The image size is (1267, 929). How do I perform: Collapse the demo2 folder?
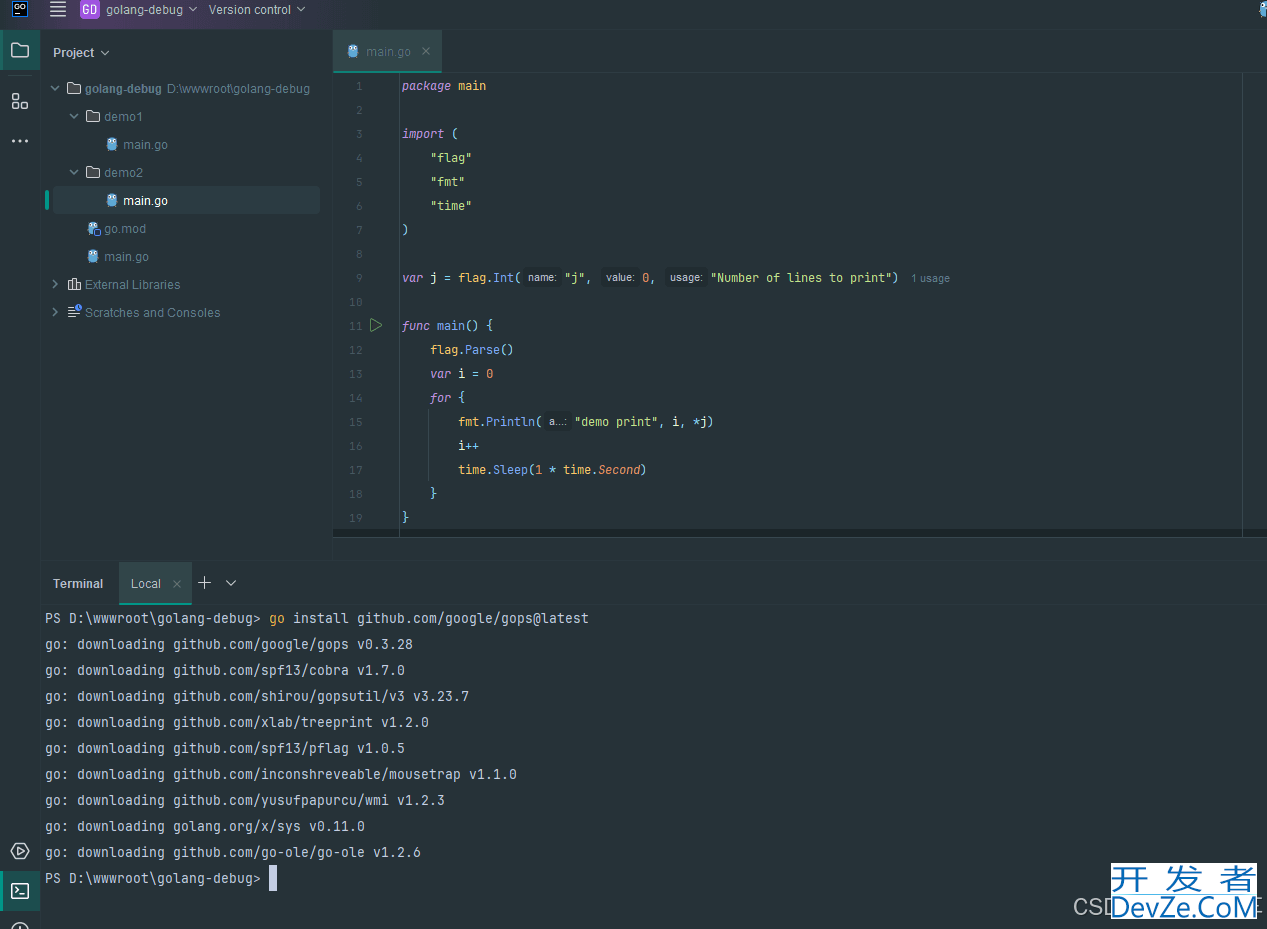pyautogui.click(x=74, y=172)
